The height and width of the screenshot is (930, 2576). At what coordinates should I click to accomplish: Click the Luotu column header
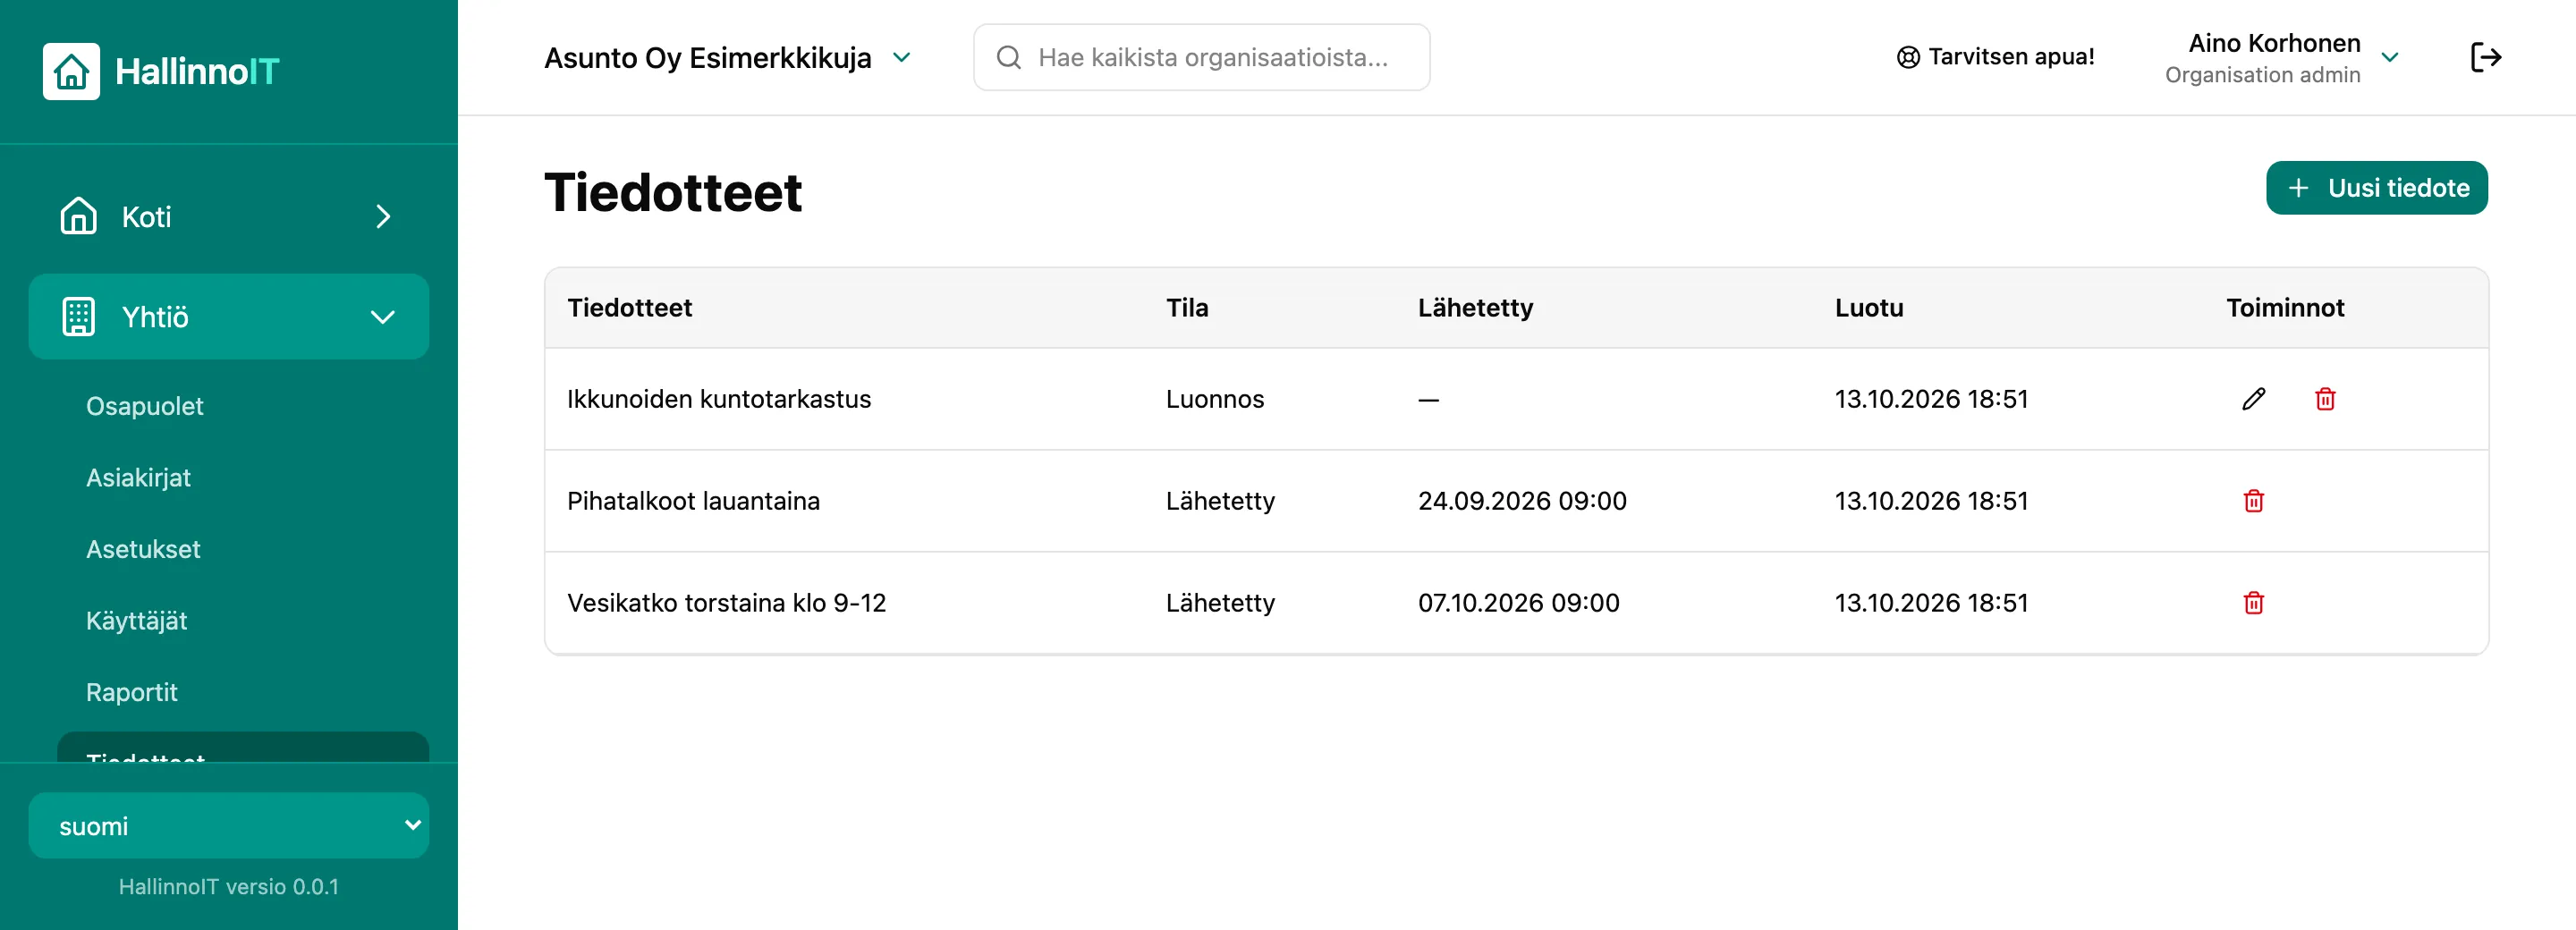1869,308
